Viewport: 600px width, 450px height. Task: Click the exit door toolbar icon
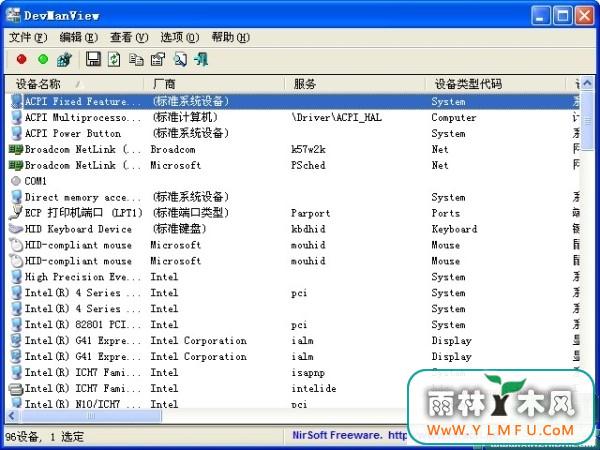pyautogui.click(x=202, y=60)
